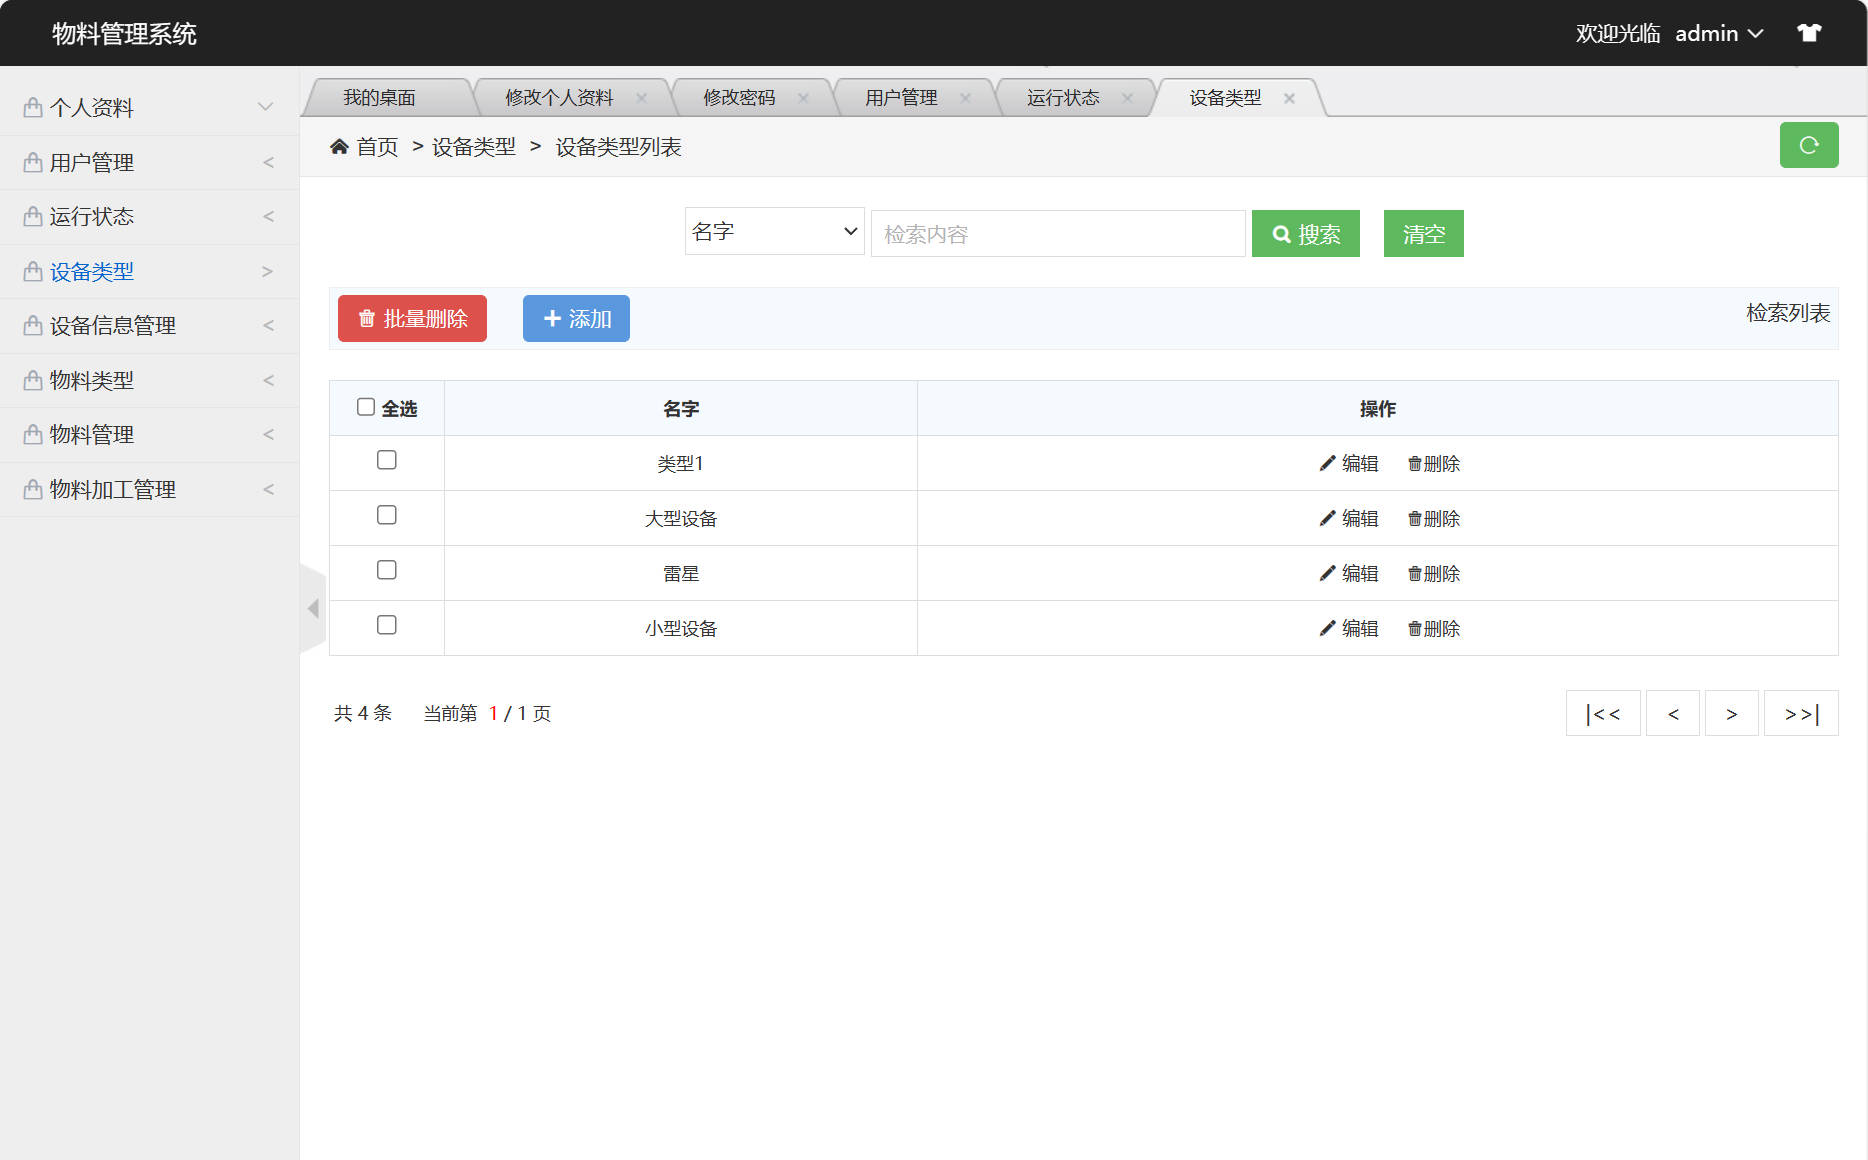
Task: Expand the 物料管理 sidebar section
Action: 150,434
